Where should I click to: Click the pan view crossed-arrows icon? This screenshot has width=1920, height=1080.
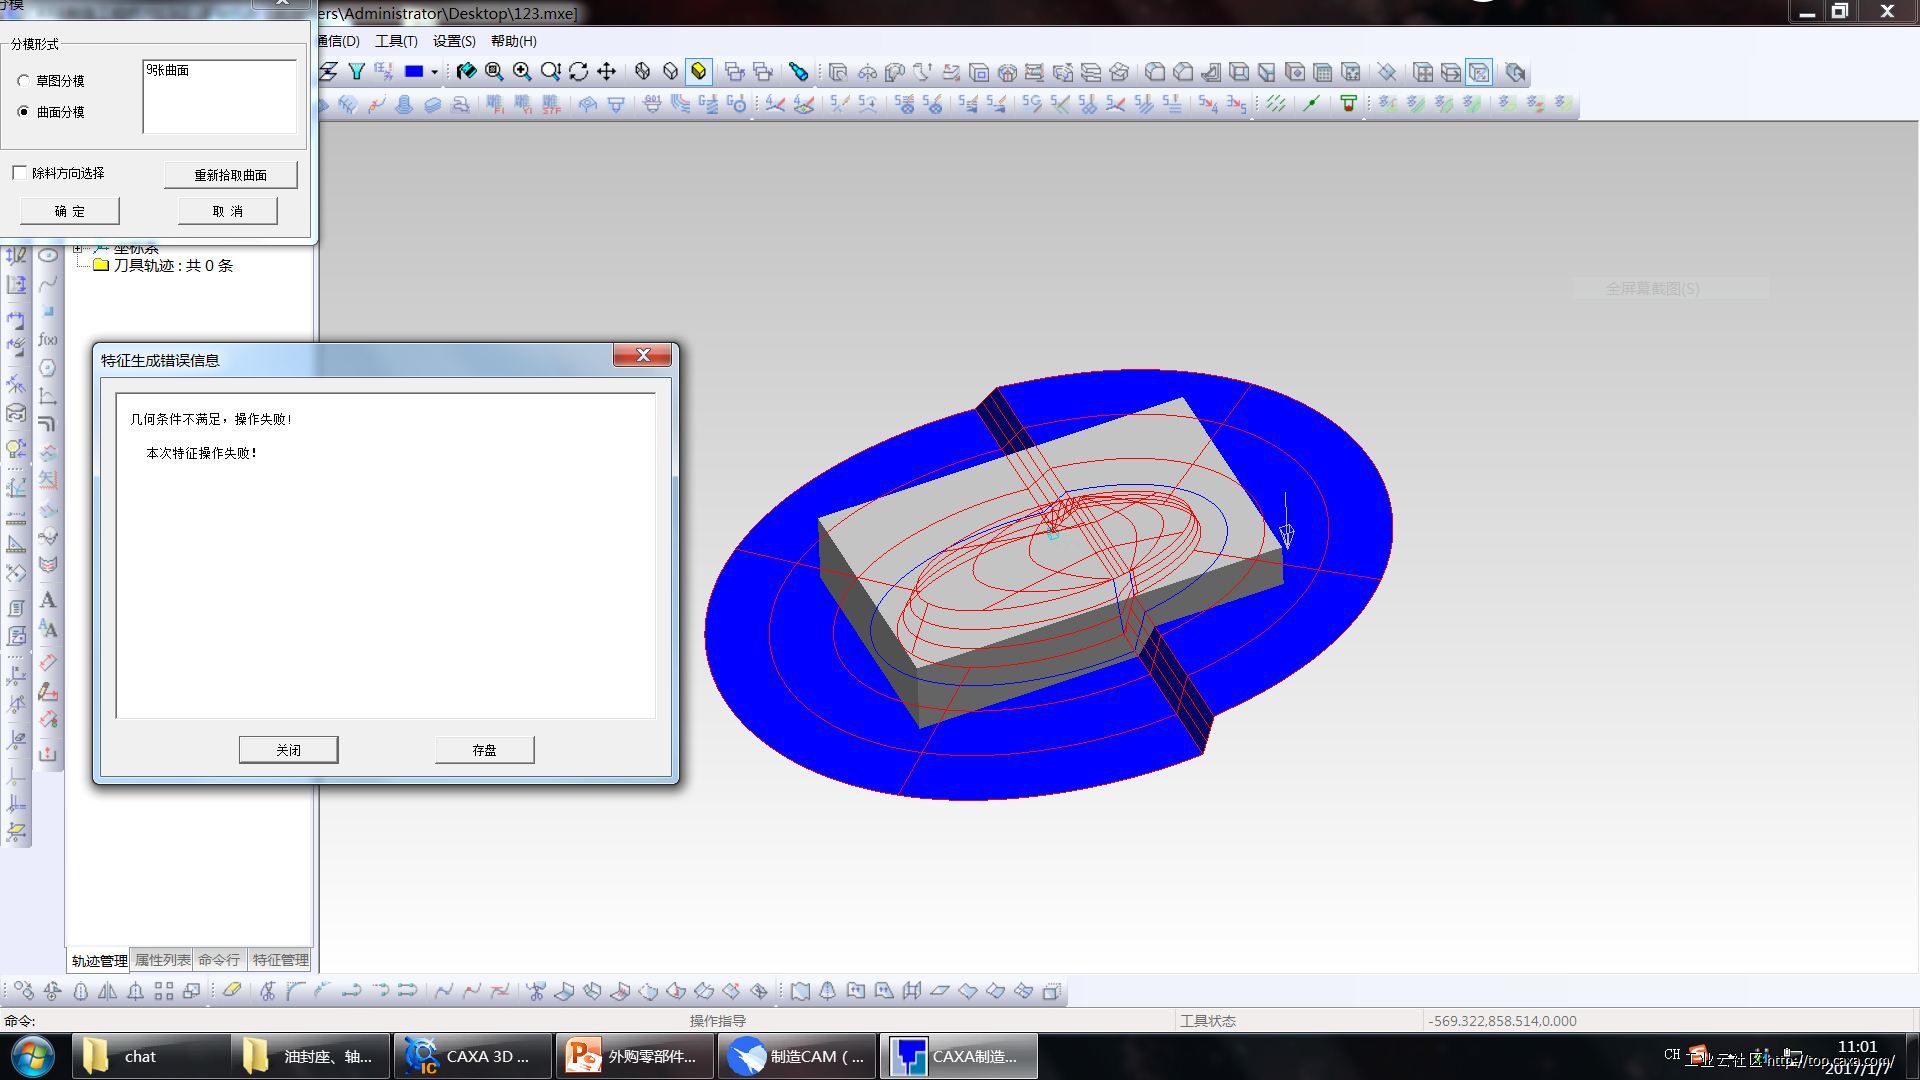click(x=606, y=72)
